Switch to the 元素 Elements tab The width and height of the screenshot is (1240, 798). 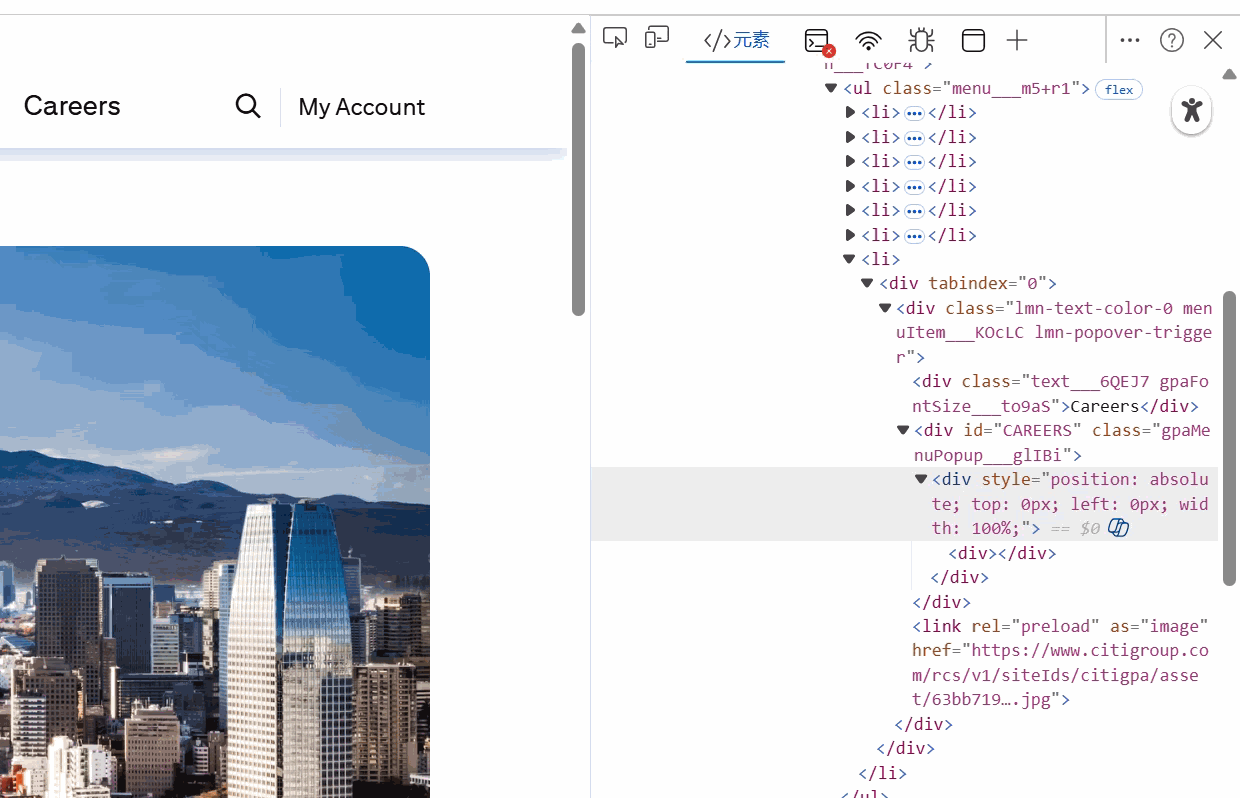(x=736, y=40)
